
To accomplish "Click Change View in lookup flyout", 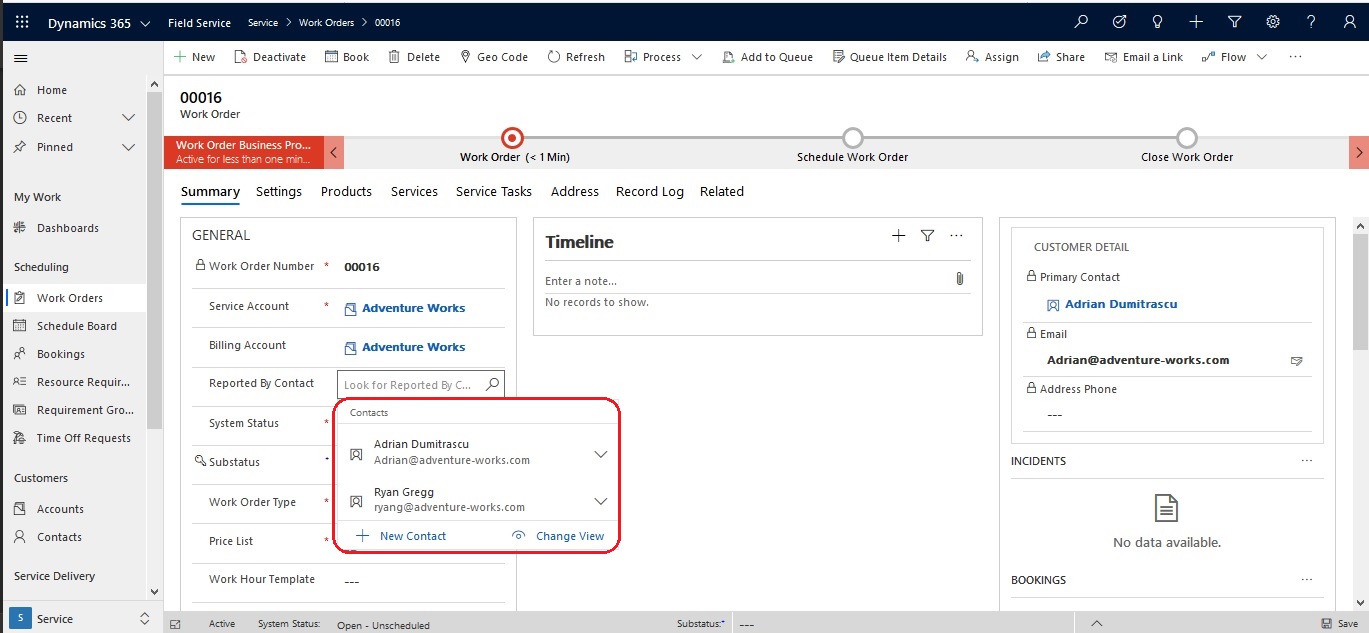I will pyautogui.click(x=558, y=536).
